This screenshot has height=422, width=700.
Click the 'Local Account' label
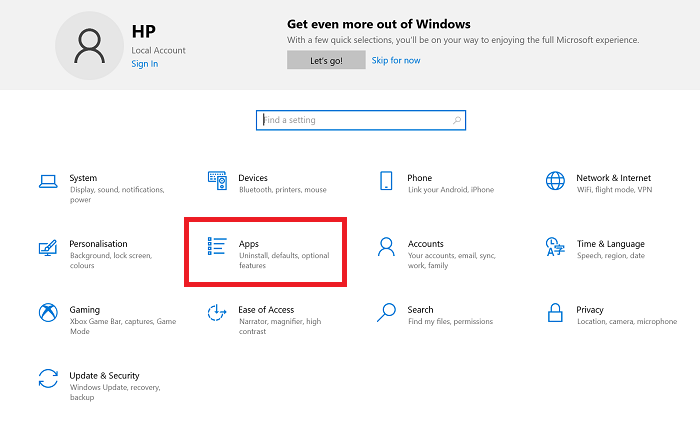coord(158,50)
